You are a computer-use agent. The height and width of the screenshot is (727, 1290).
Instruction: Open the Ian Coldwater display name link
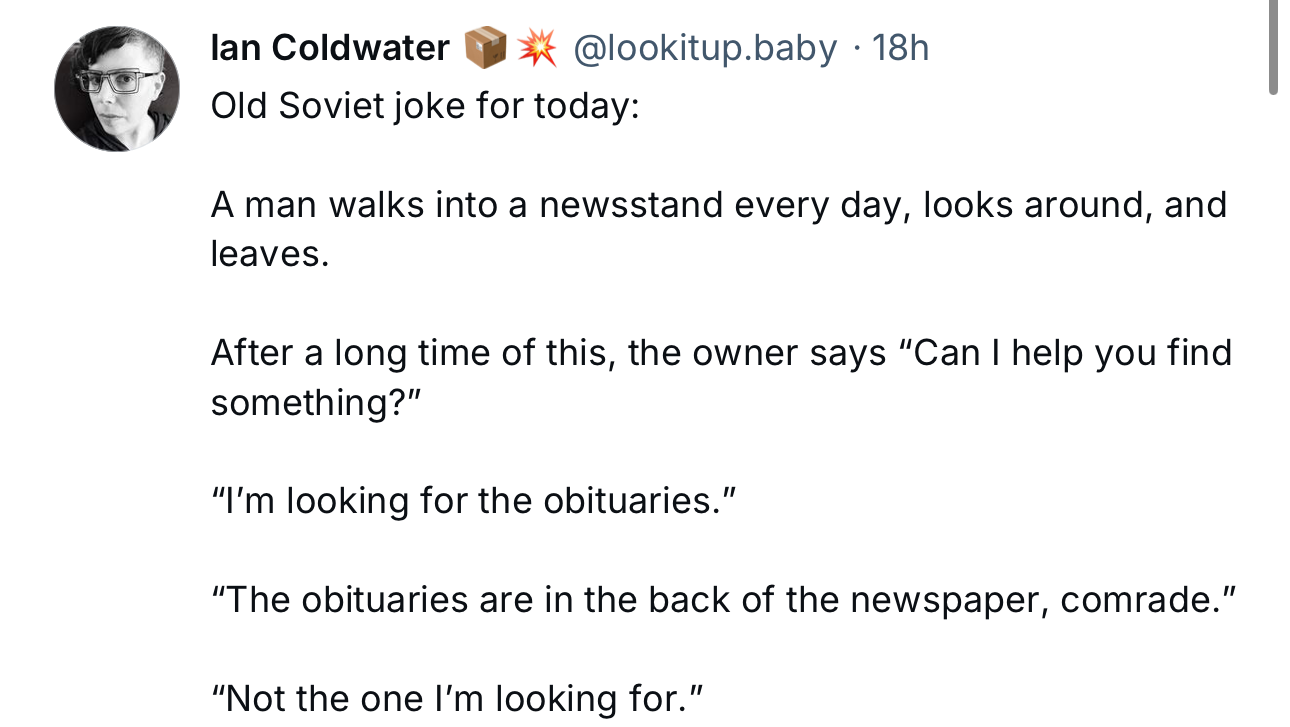(x=330, y=48)
